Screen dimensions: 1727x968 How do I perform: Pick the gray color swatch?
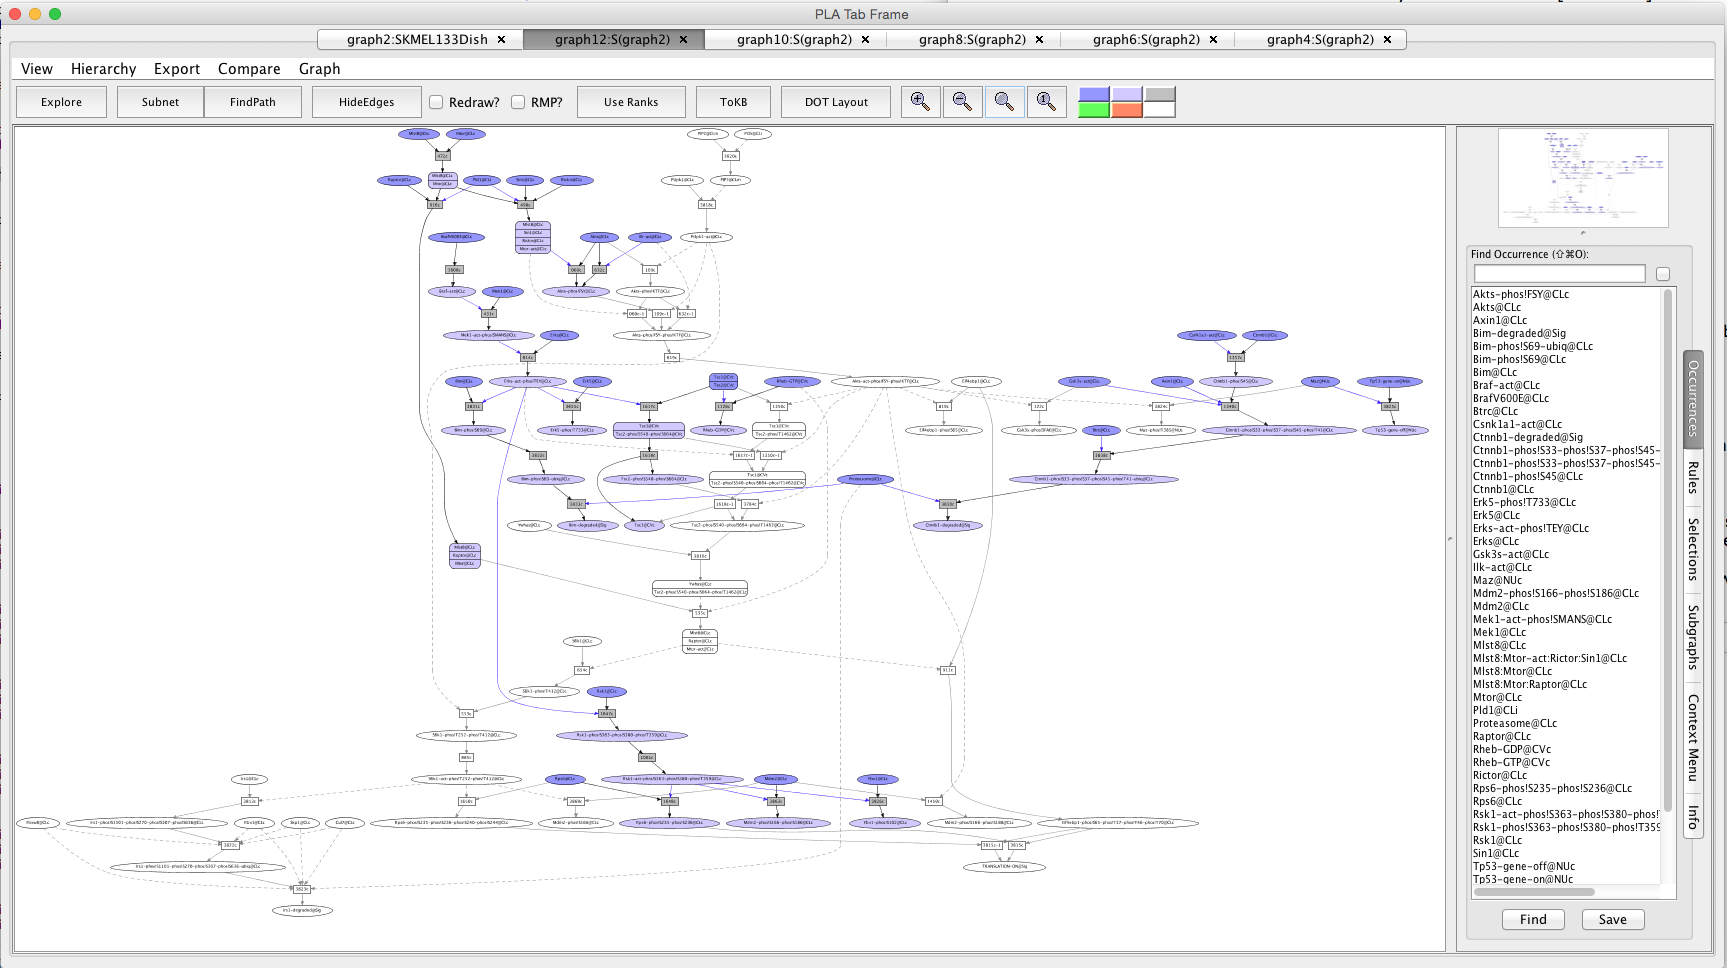[1160, 94]
